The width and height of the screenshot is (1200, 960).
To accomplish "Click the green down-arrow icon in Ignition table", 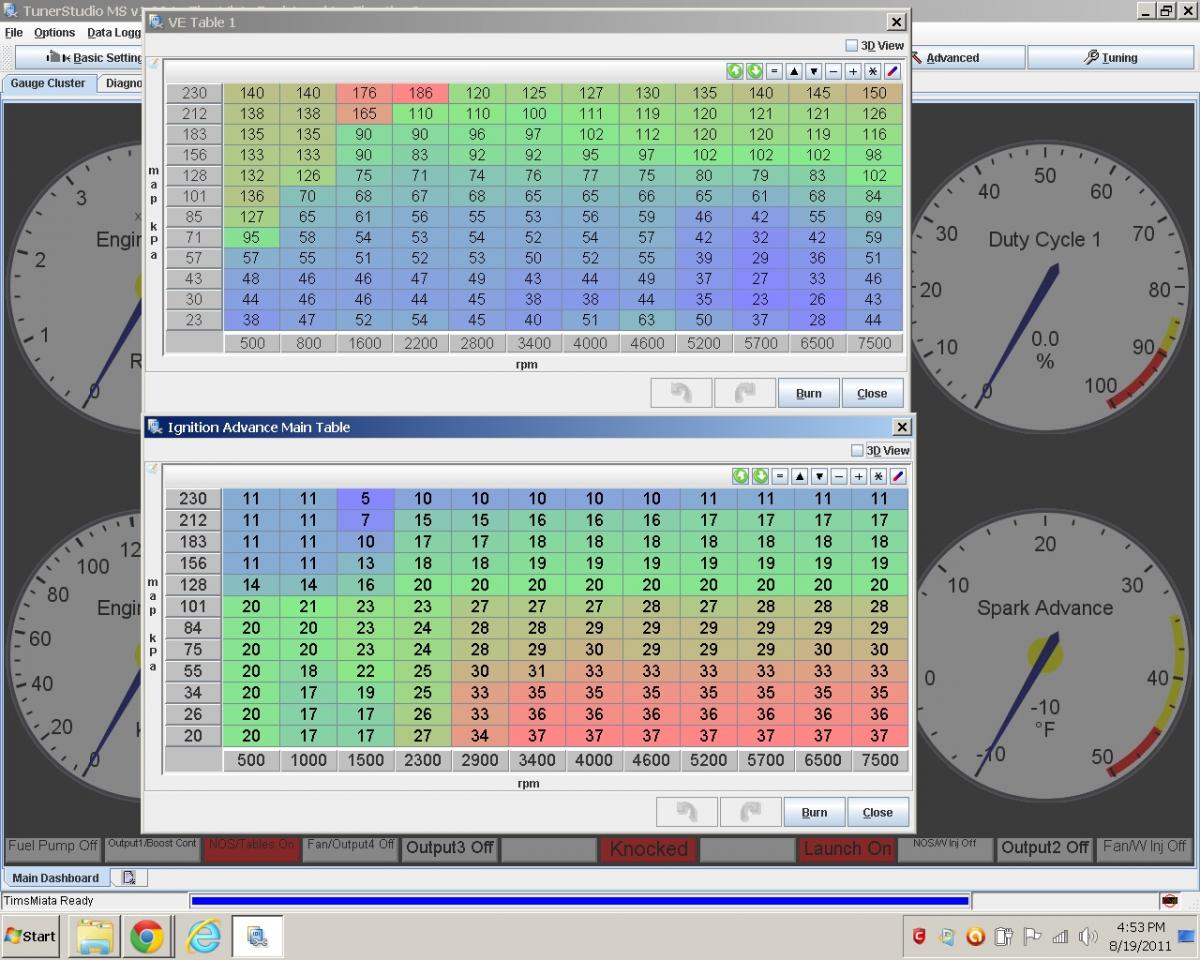I will 760,477.
